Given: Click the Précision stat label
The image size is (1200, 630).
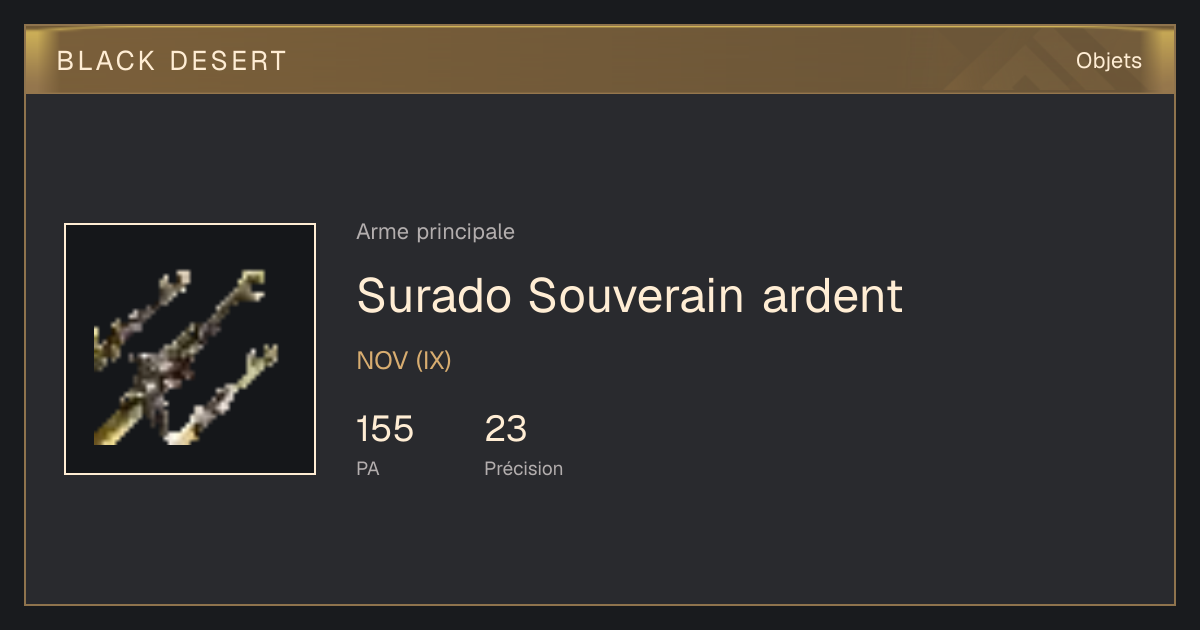Looking at the screenshot, I should click(x=523, y=468).
